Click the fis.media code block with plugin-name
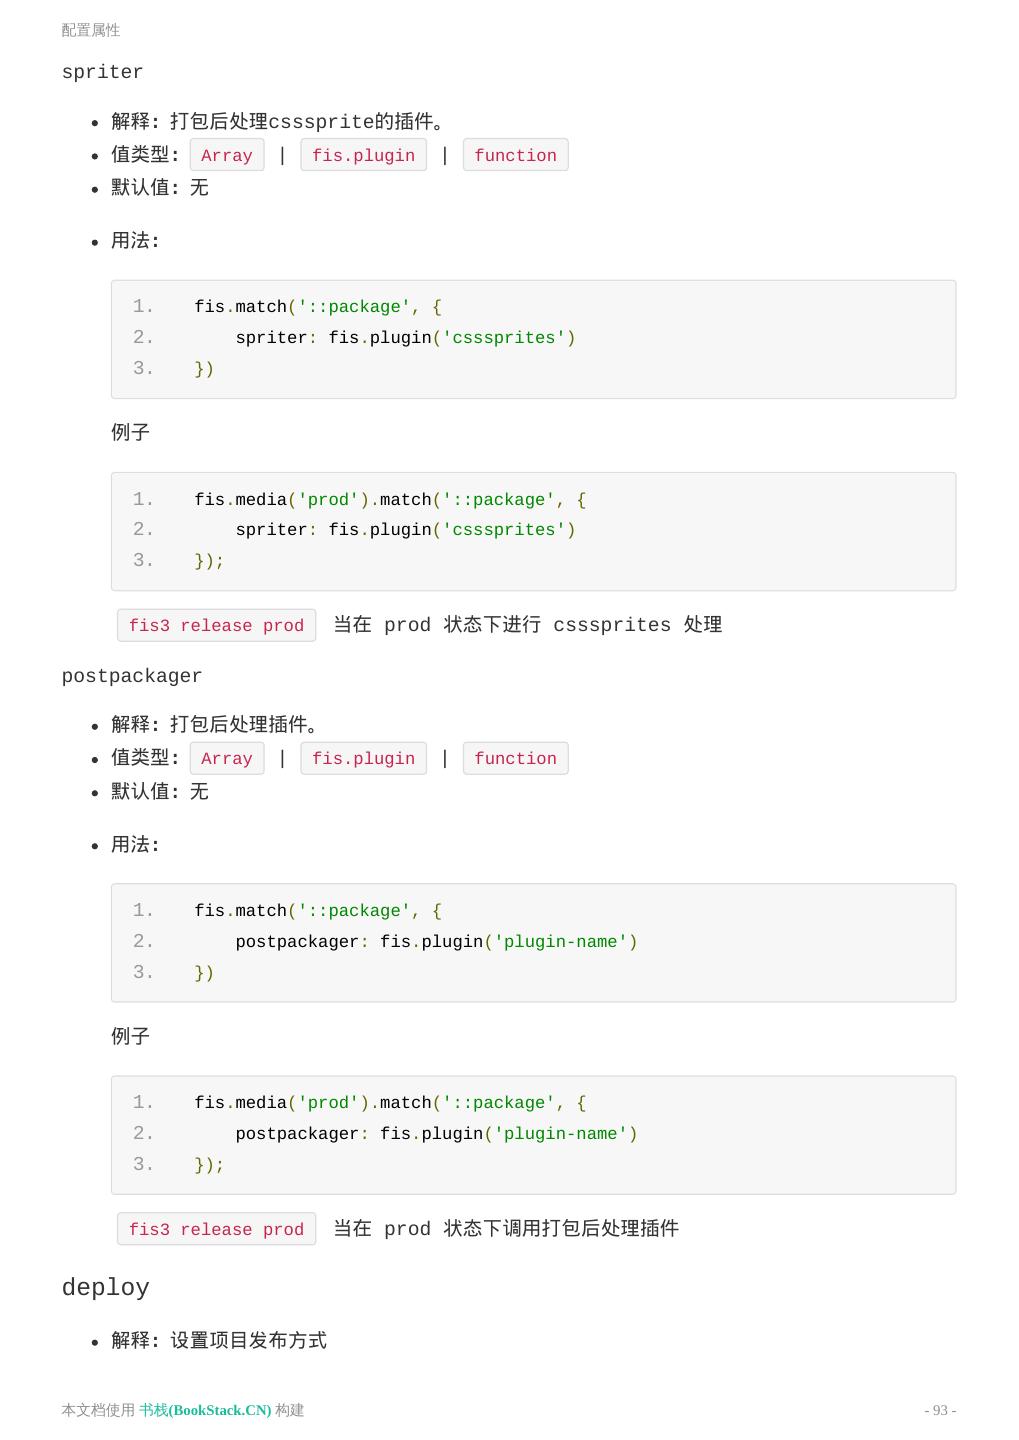The height and width of the screenshot is (1440, 1019). tap(533, 1134)
